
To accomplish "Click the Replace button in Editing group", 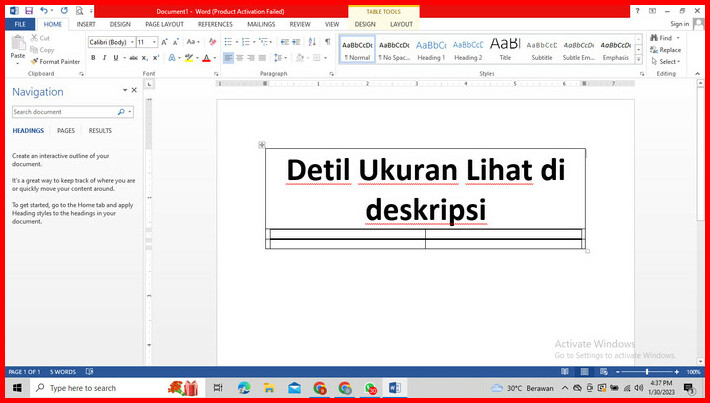I will coord(665,50).
